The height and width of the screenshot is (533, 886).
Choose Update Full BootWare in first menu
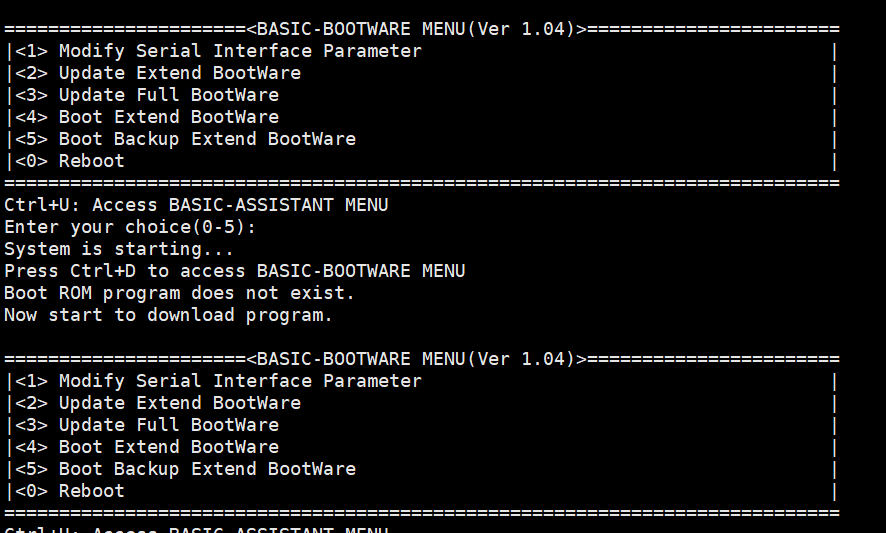point(168,95)
